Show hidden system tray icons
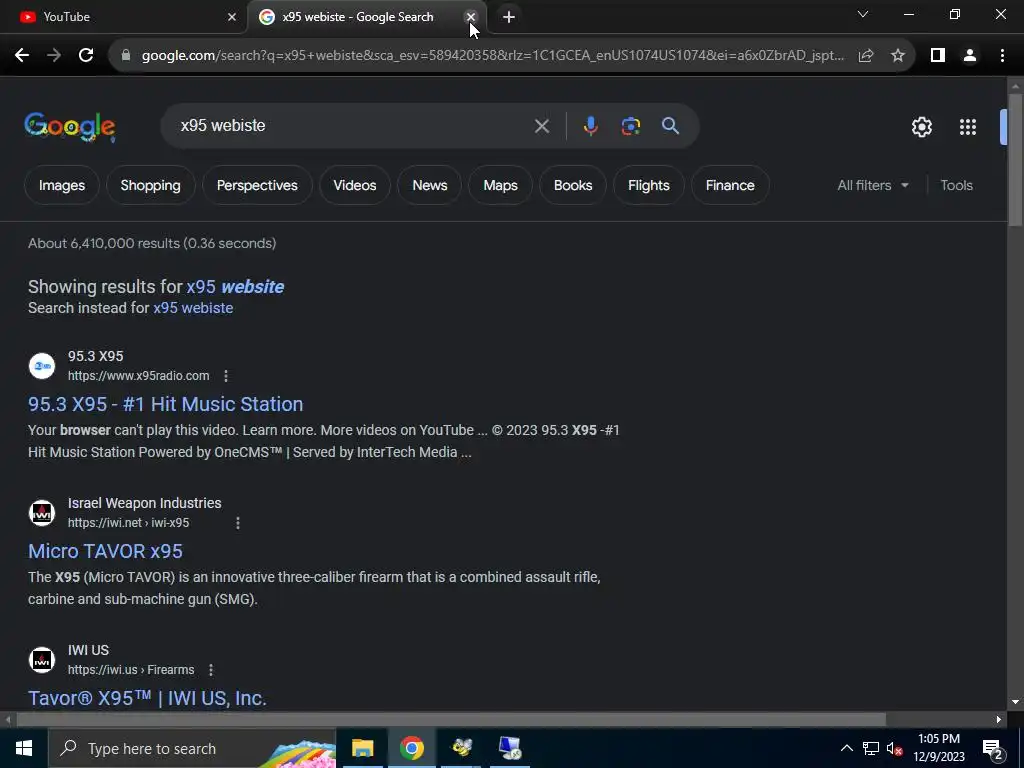 pyautogui.click(x=846, y=748)
